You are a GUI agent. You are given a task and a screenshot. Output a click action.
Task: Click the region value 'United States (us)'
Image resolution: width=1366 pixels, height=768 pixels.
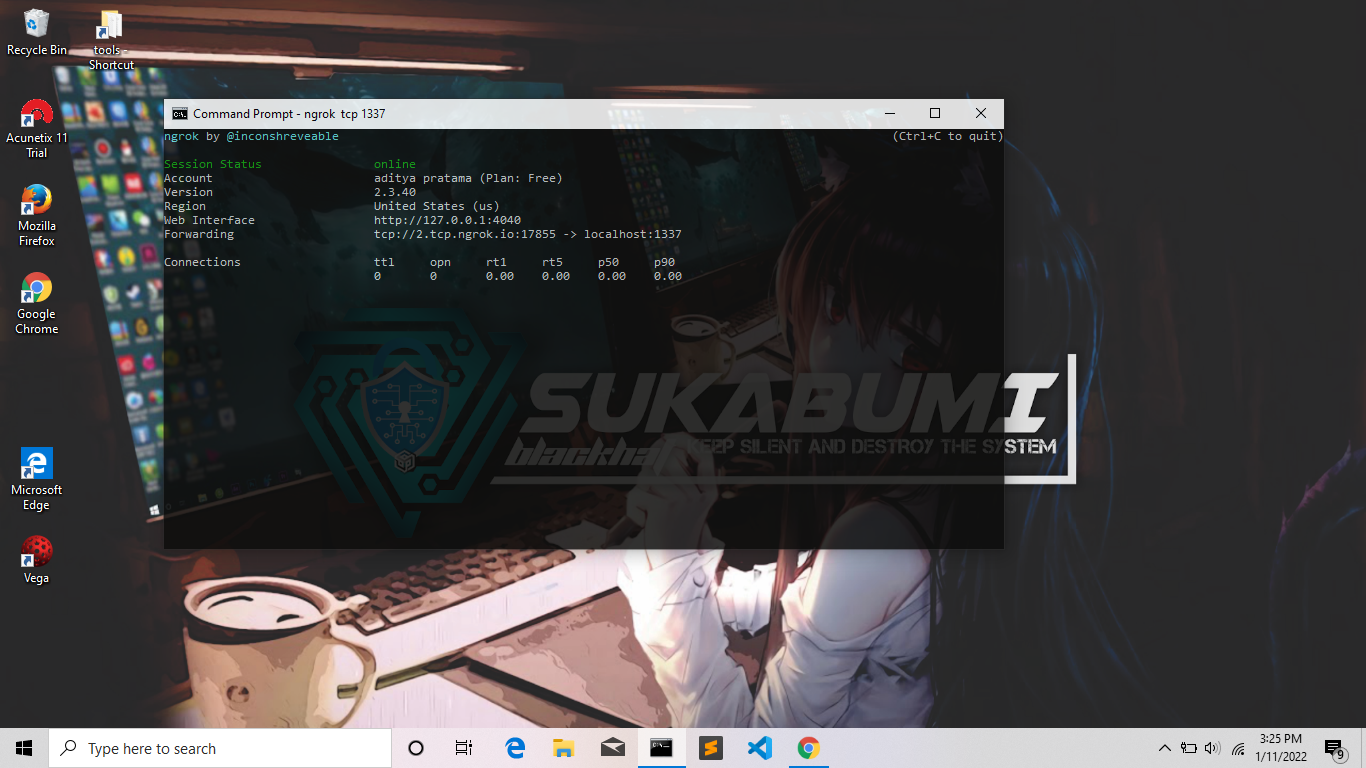pos(437,206)
